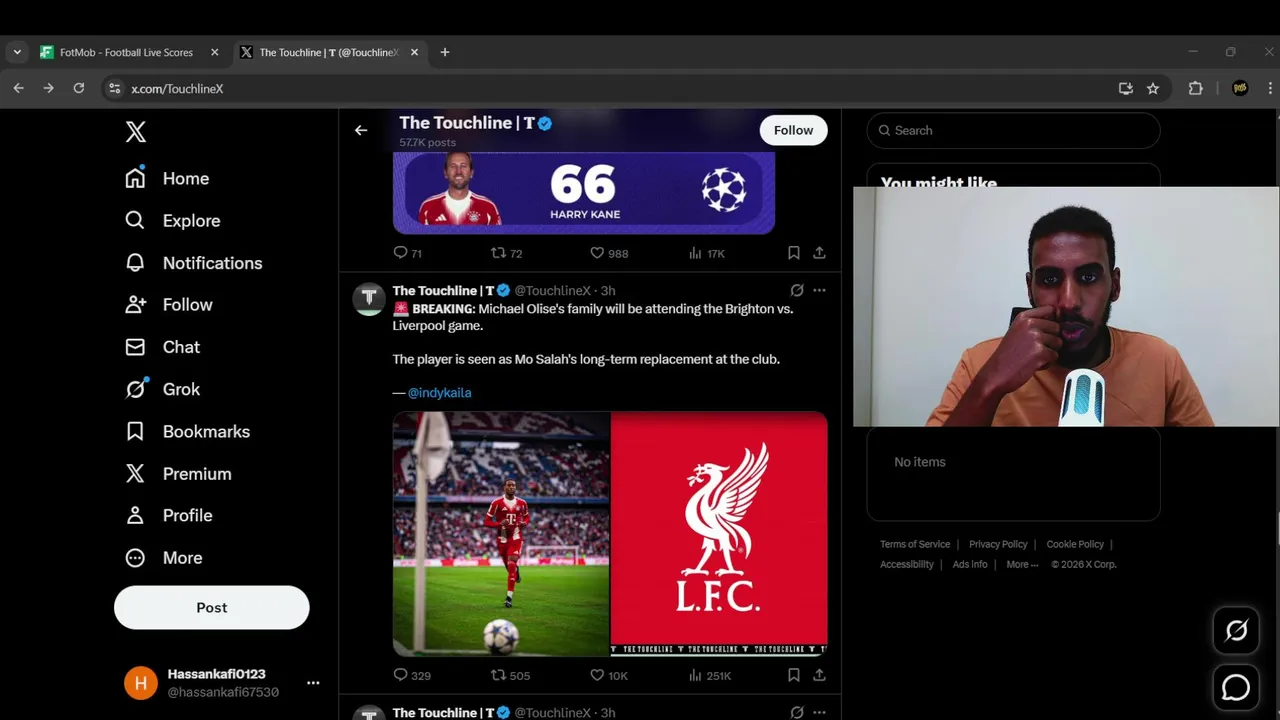Open Privacy Policy link
This screenshot has height=720, width=1280.
[x=998, y=544]
